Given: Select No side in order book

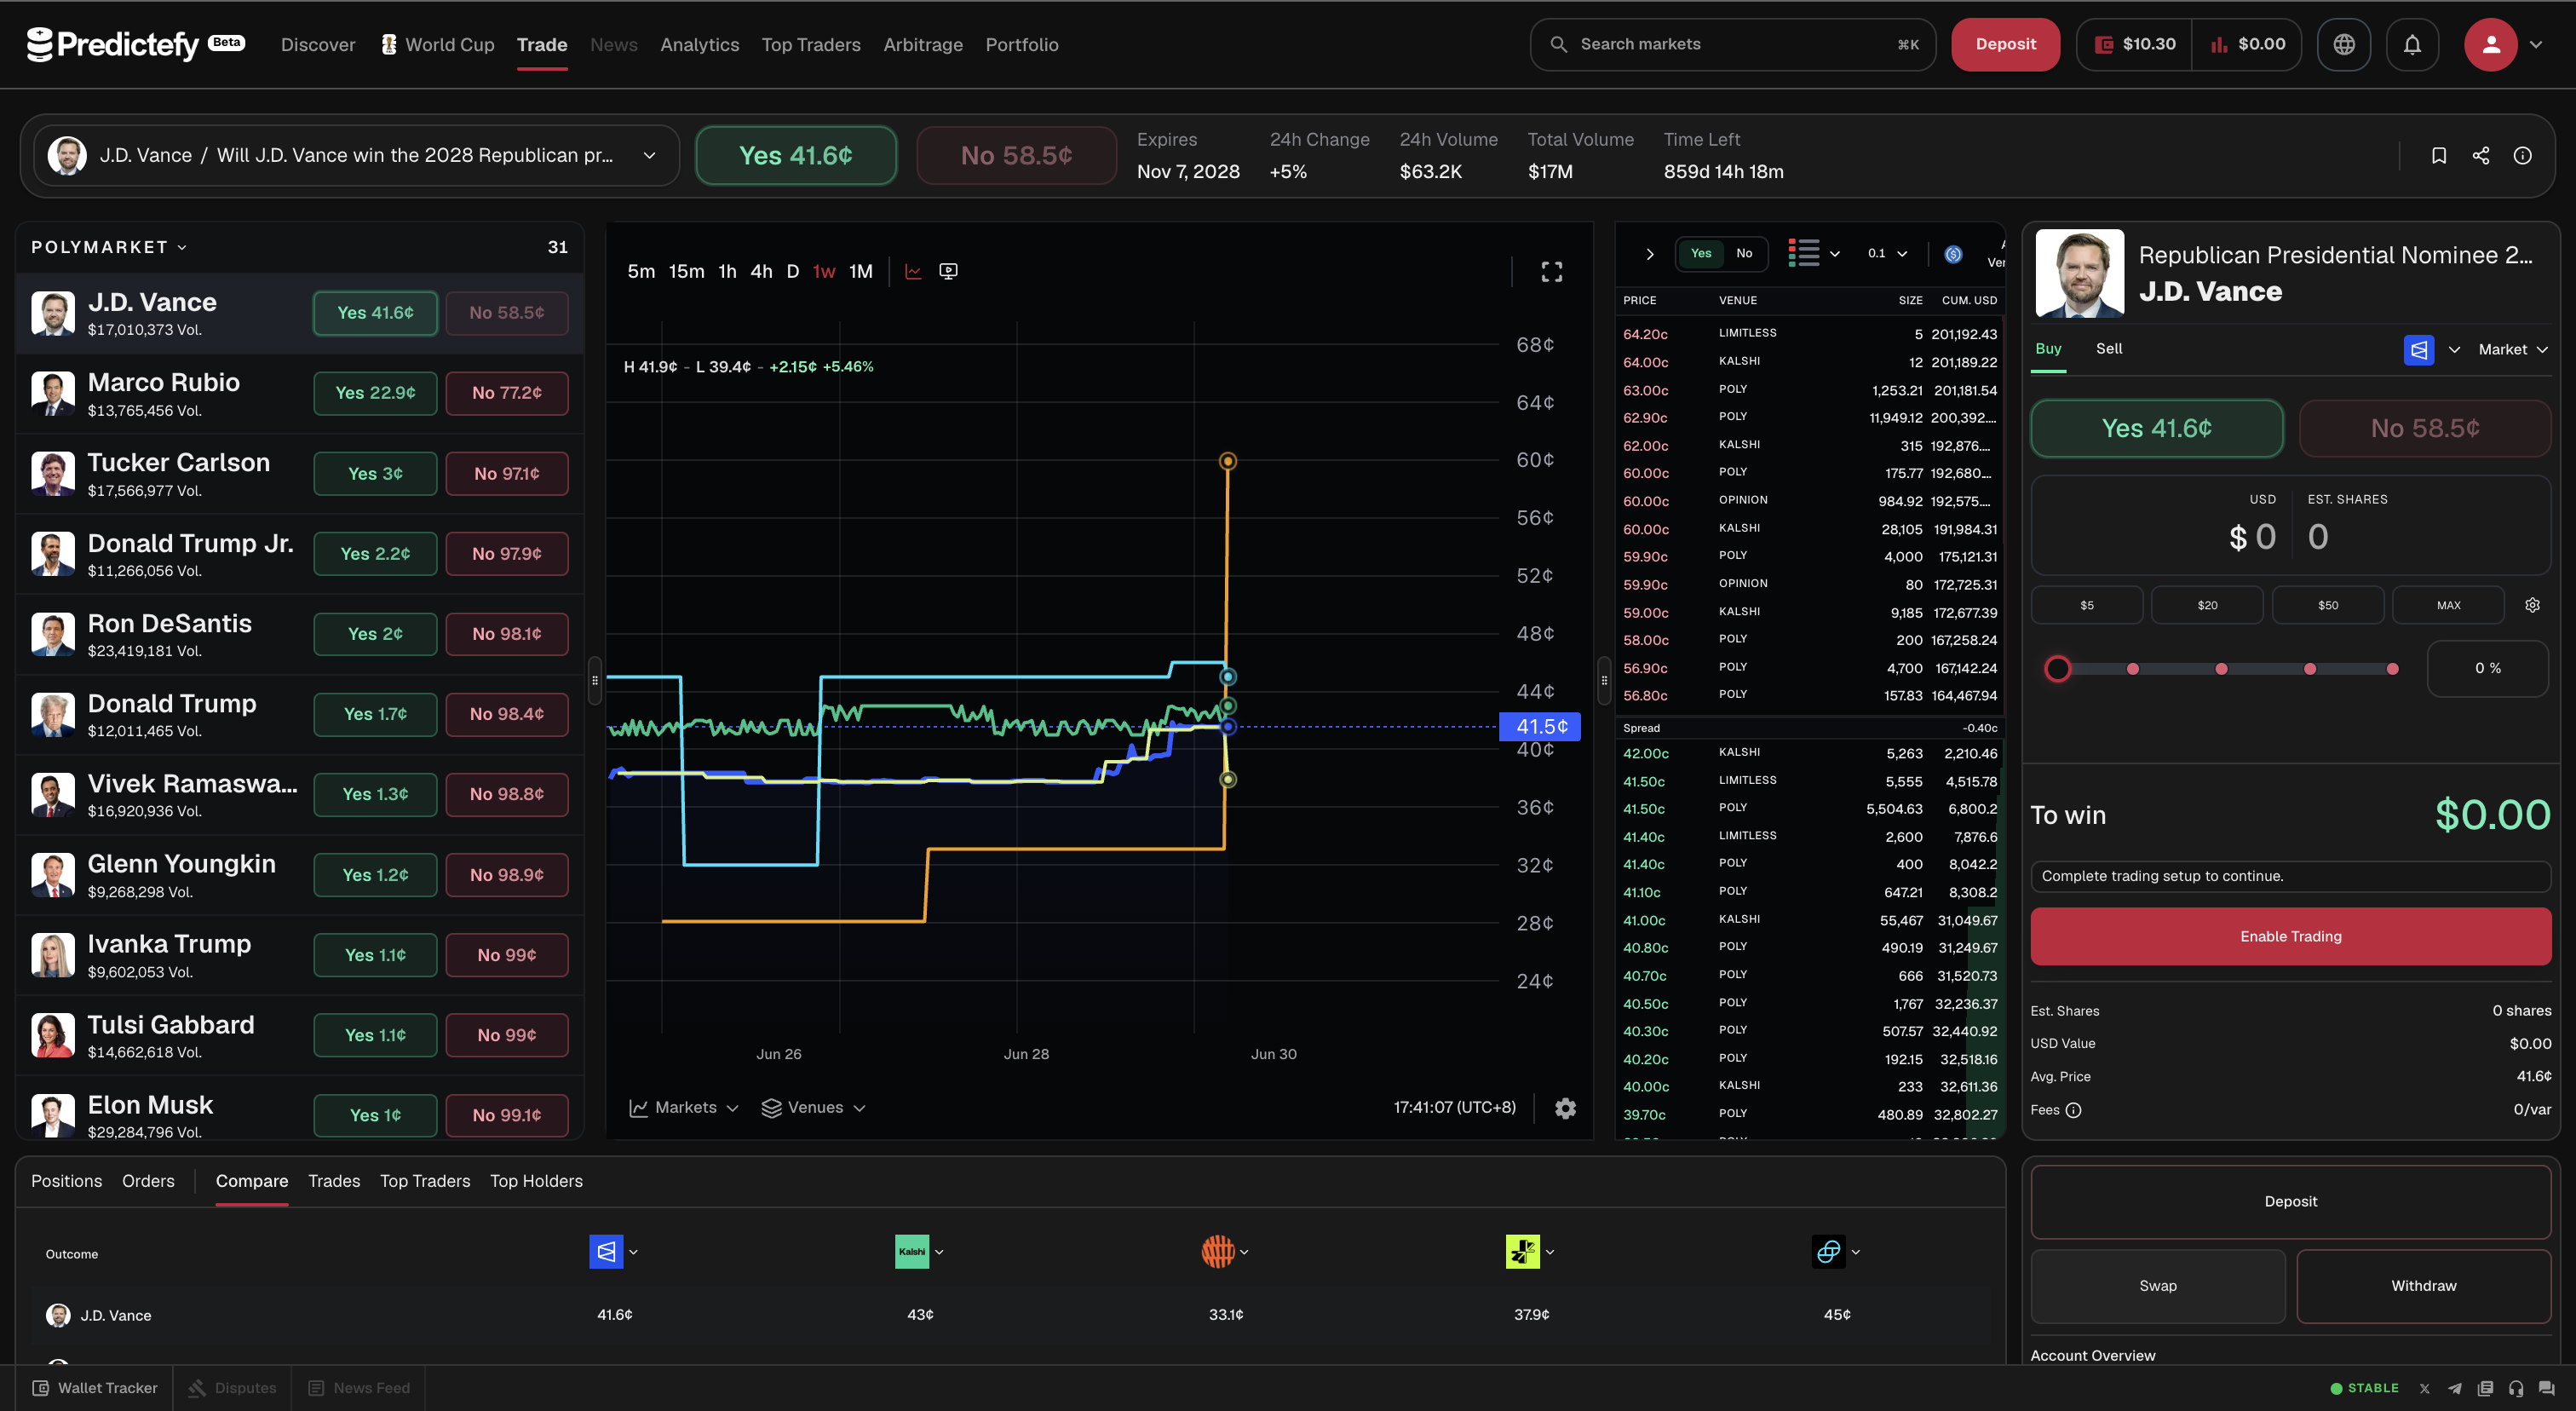Looking at the screenshot, I should (x=1744, y=254).
